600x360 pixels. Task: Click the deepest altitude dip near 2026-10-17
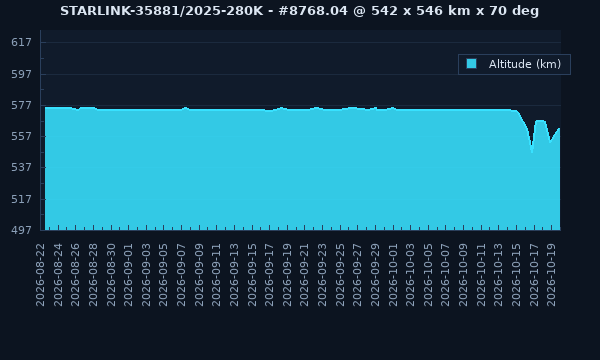coord(532,151)
